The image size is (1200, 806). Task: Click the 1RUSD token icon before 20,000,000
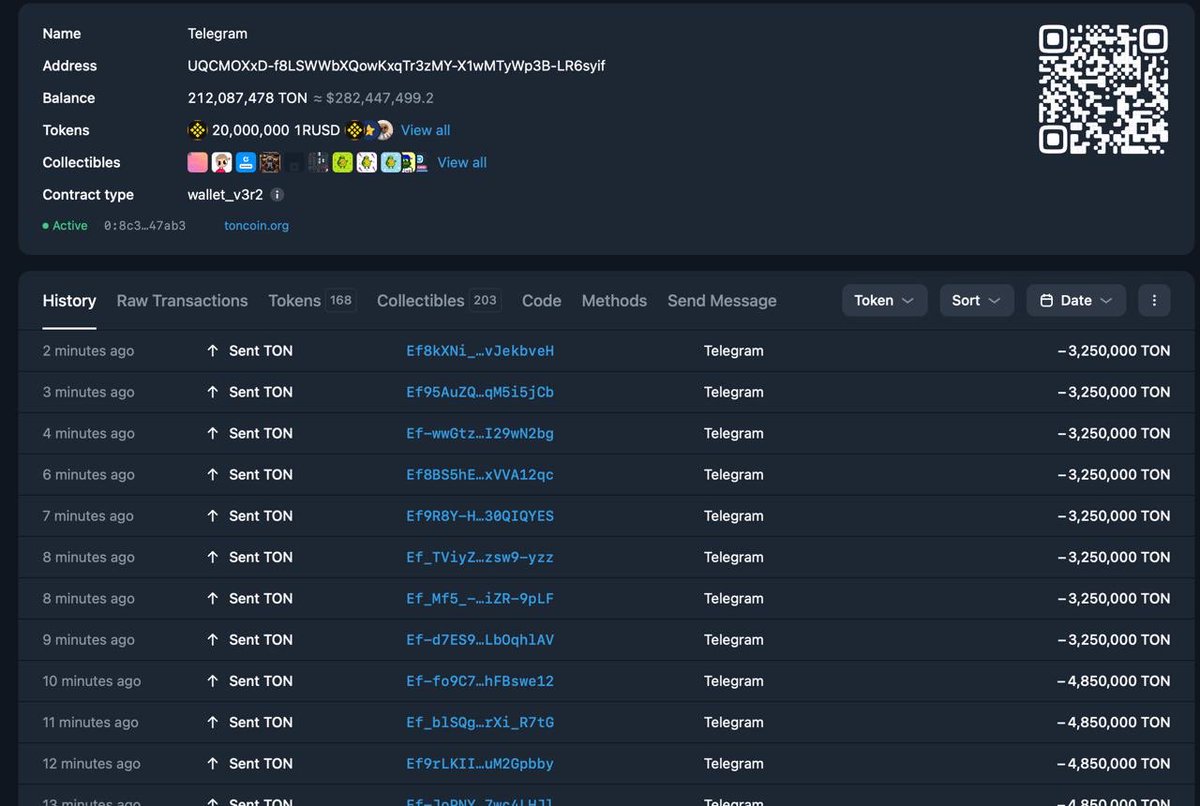pos(197,130)
